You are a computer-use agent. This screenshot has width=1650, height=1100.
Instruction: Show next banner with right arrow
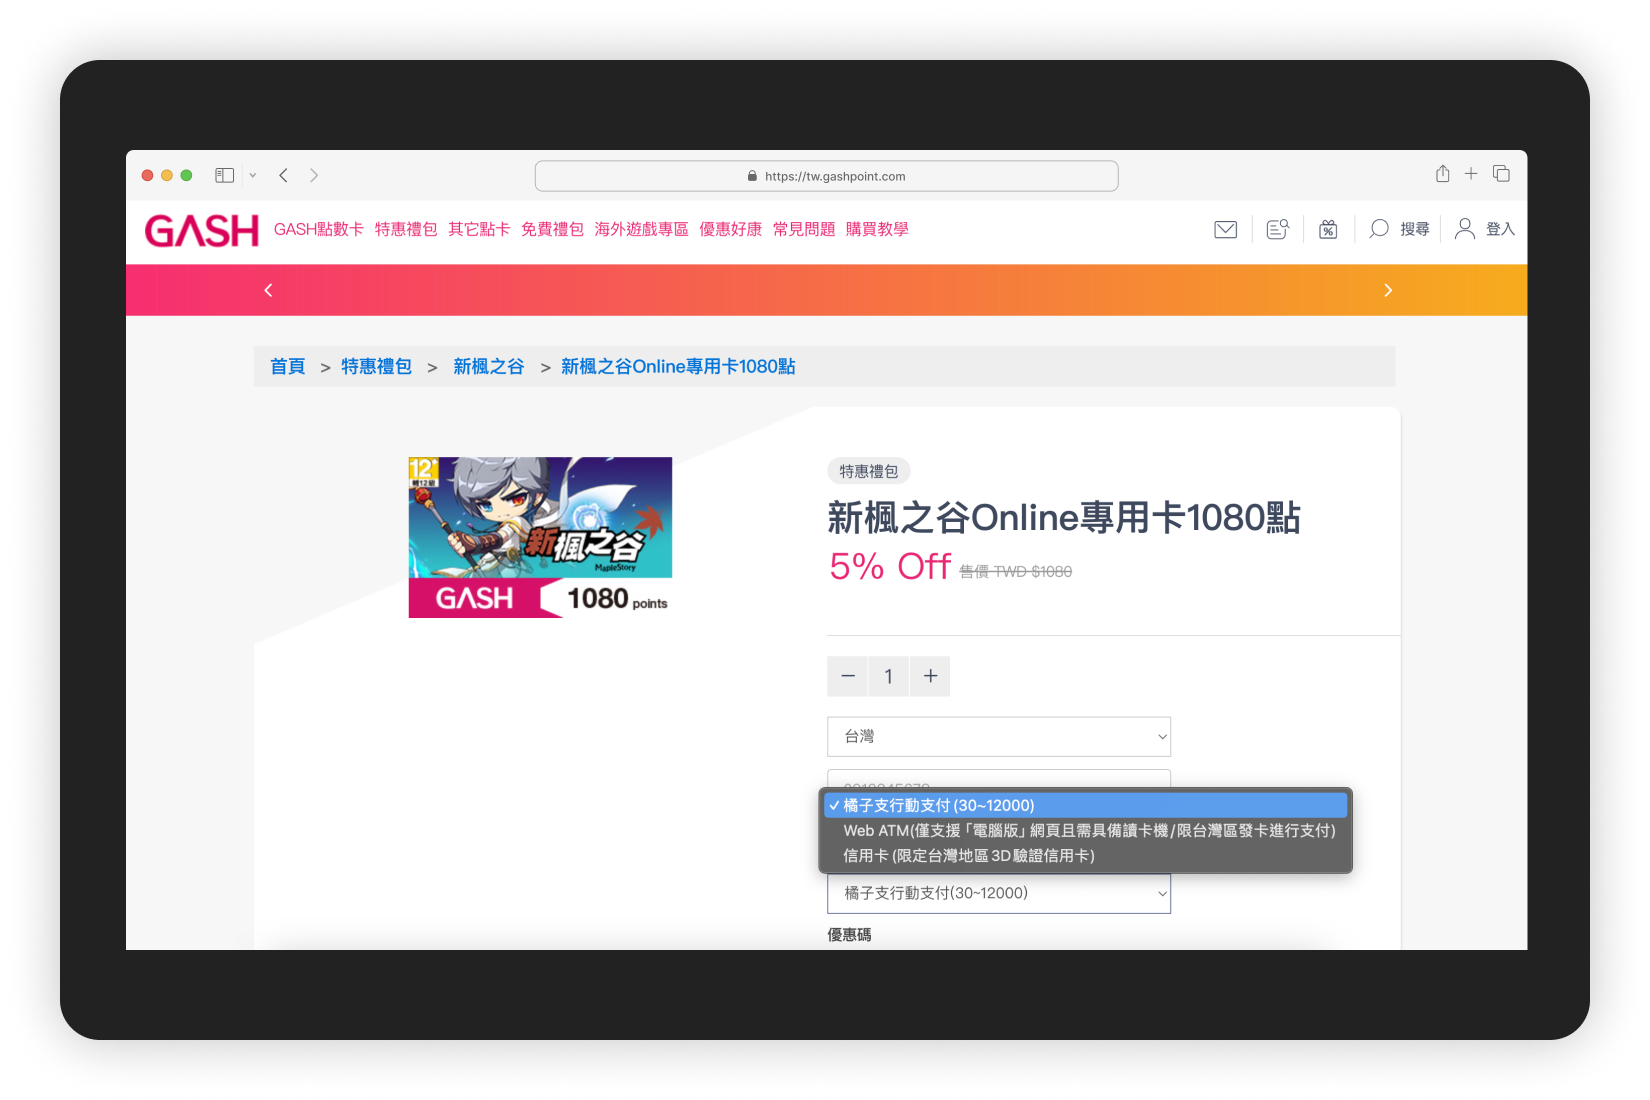1388,290
